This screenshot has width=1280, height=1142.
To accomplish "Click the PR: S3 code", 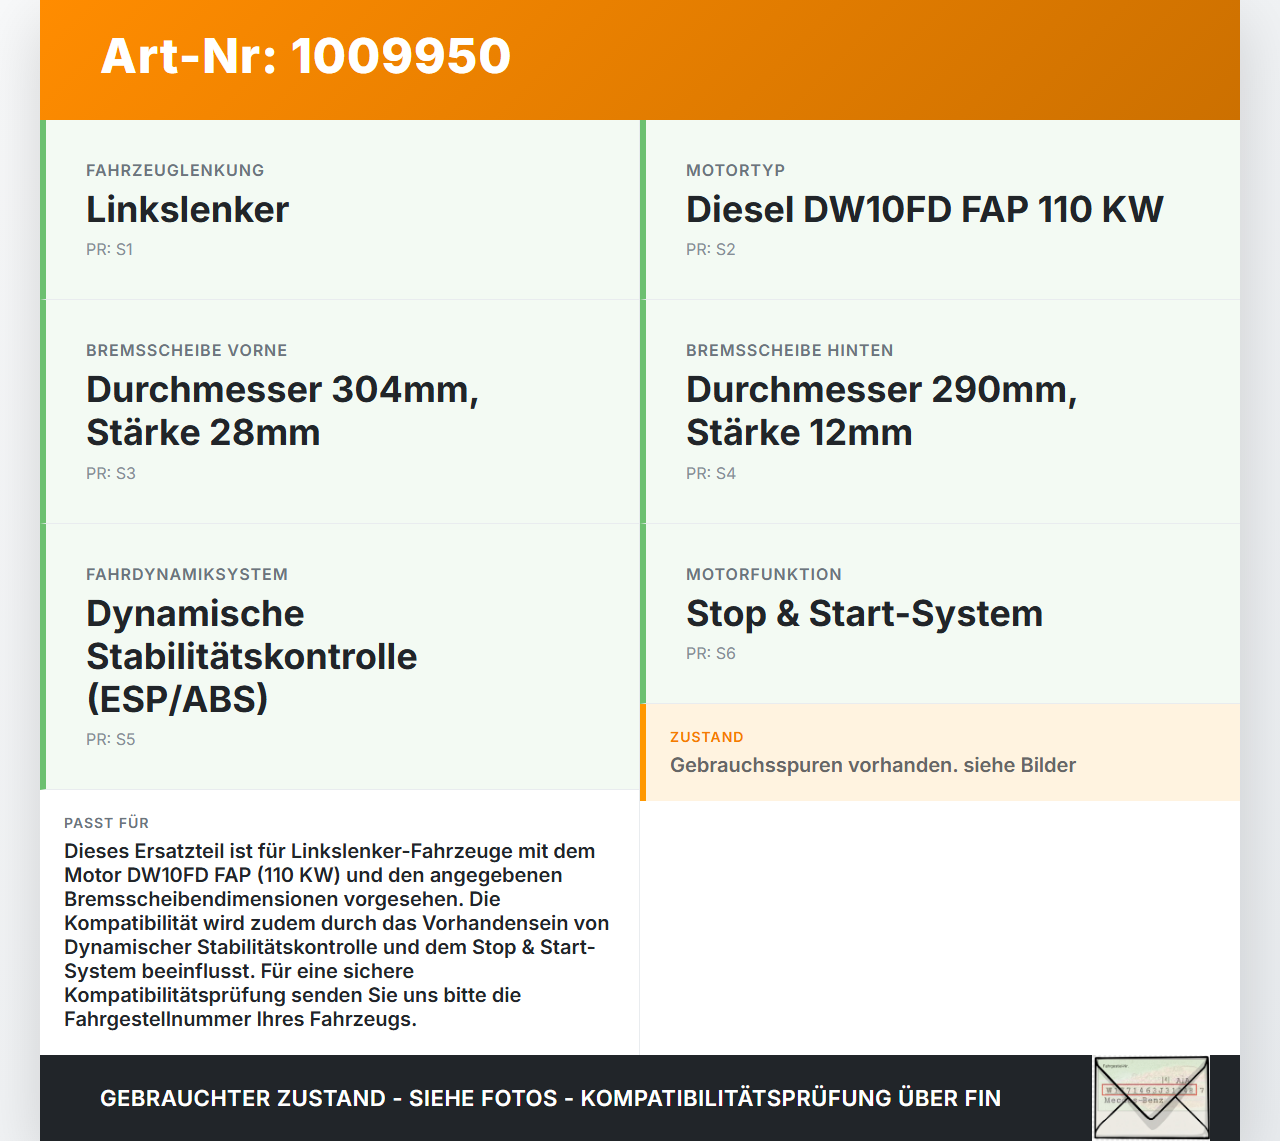I will pos(111,473).
